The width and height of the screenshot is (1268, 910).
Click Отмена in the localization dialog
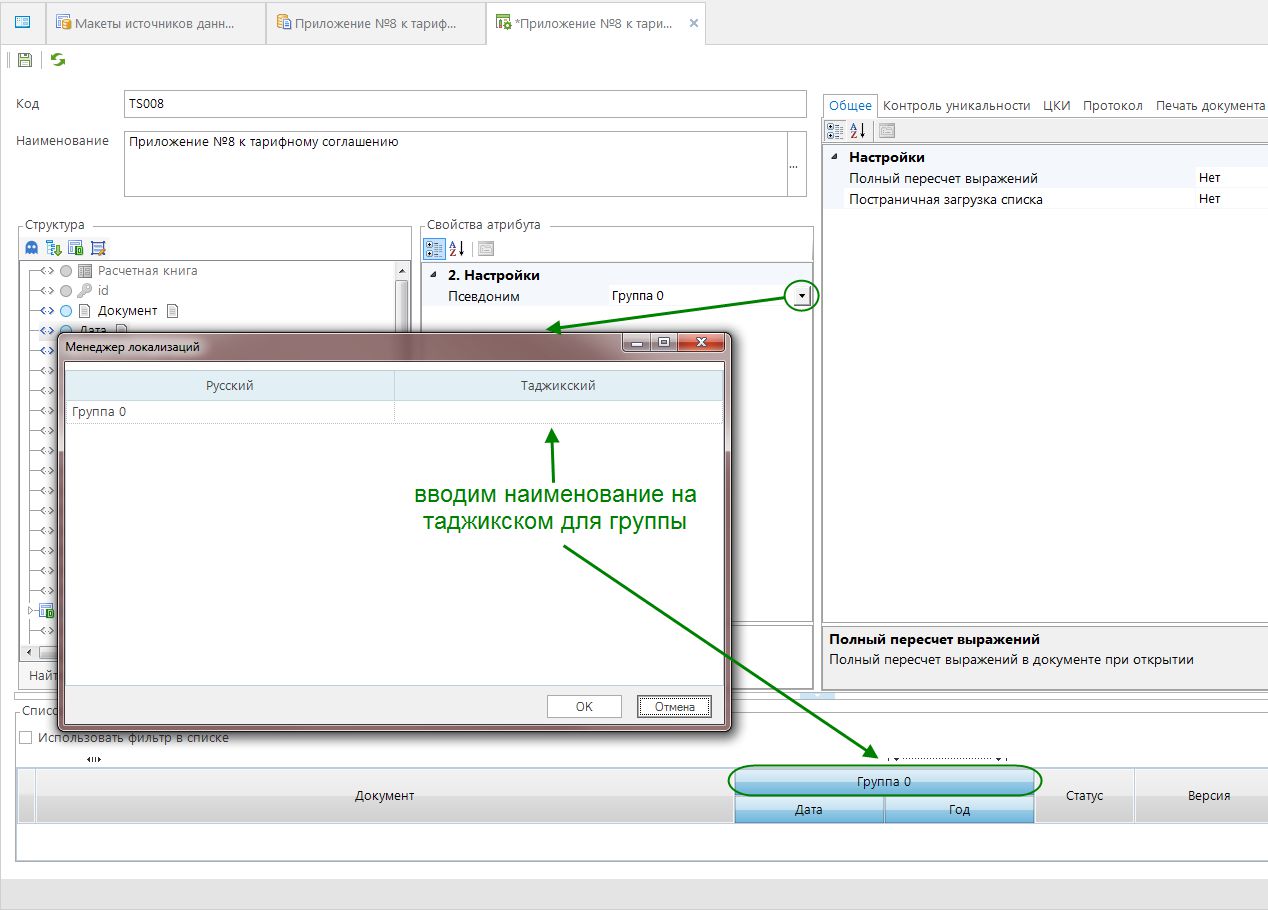(674, 706)
